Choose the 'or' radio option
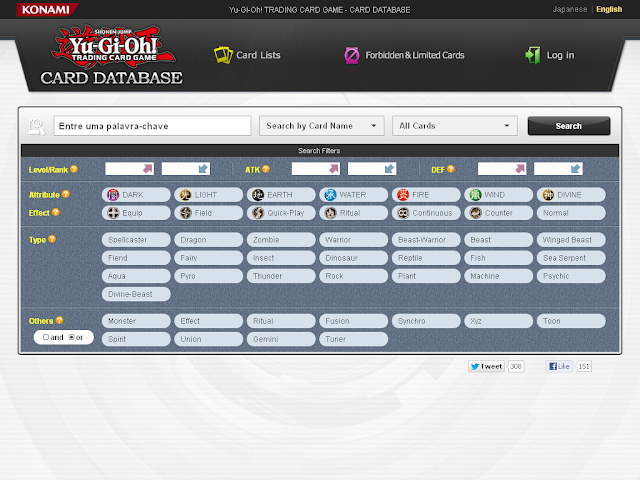This screenshot has height=480, width=640. (x=71, y=337)
